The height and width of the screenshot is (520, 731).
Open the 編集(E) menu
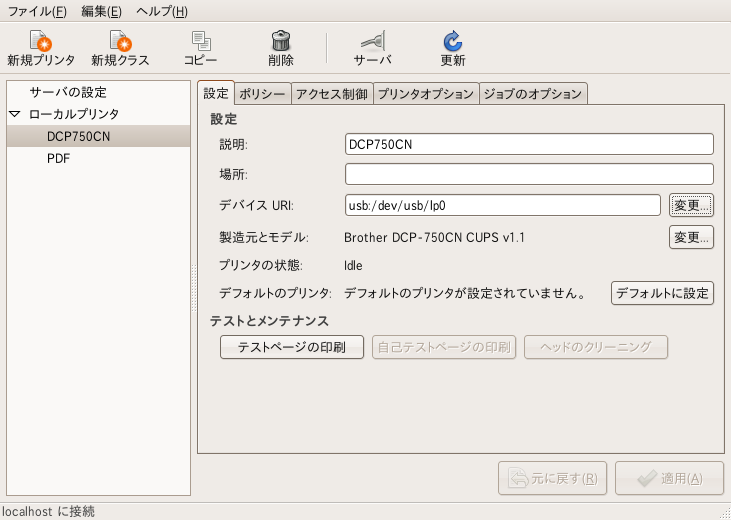[x=101, y=11]
